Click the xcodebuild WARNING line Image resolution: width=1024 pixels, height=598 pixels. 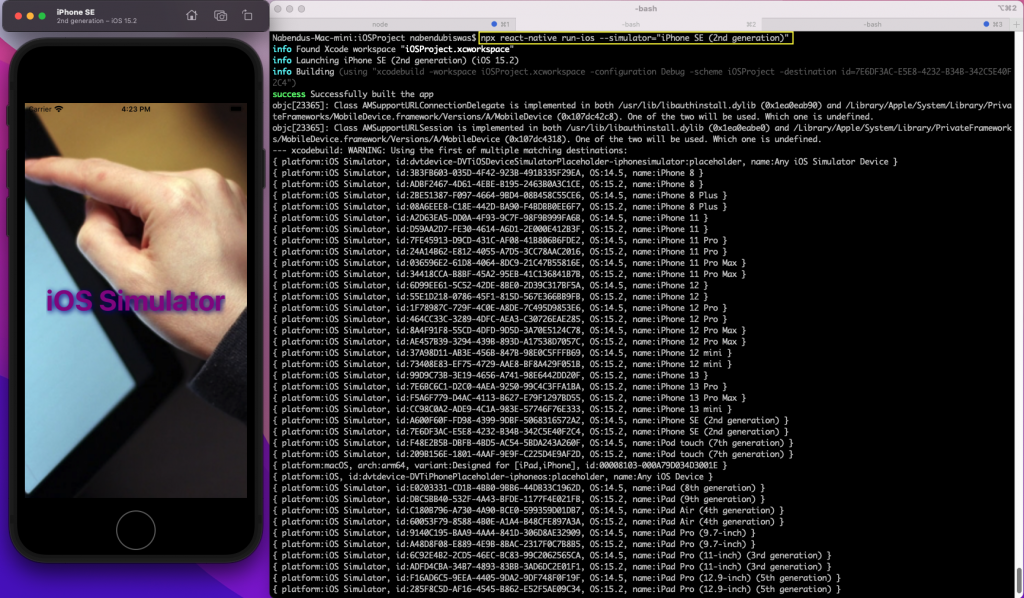[450, 150]
